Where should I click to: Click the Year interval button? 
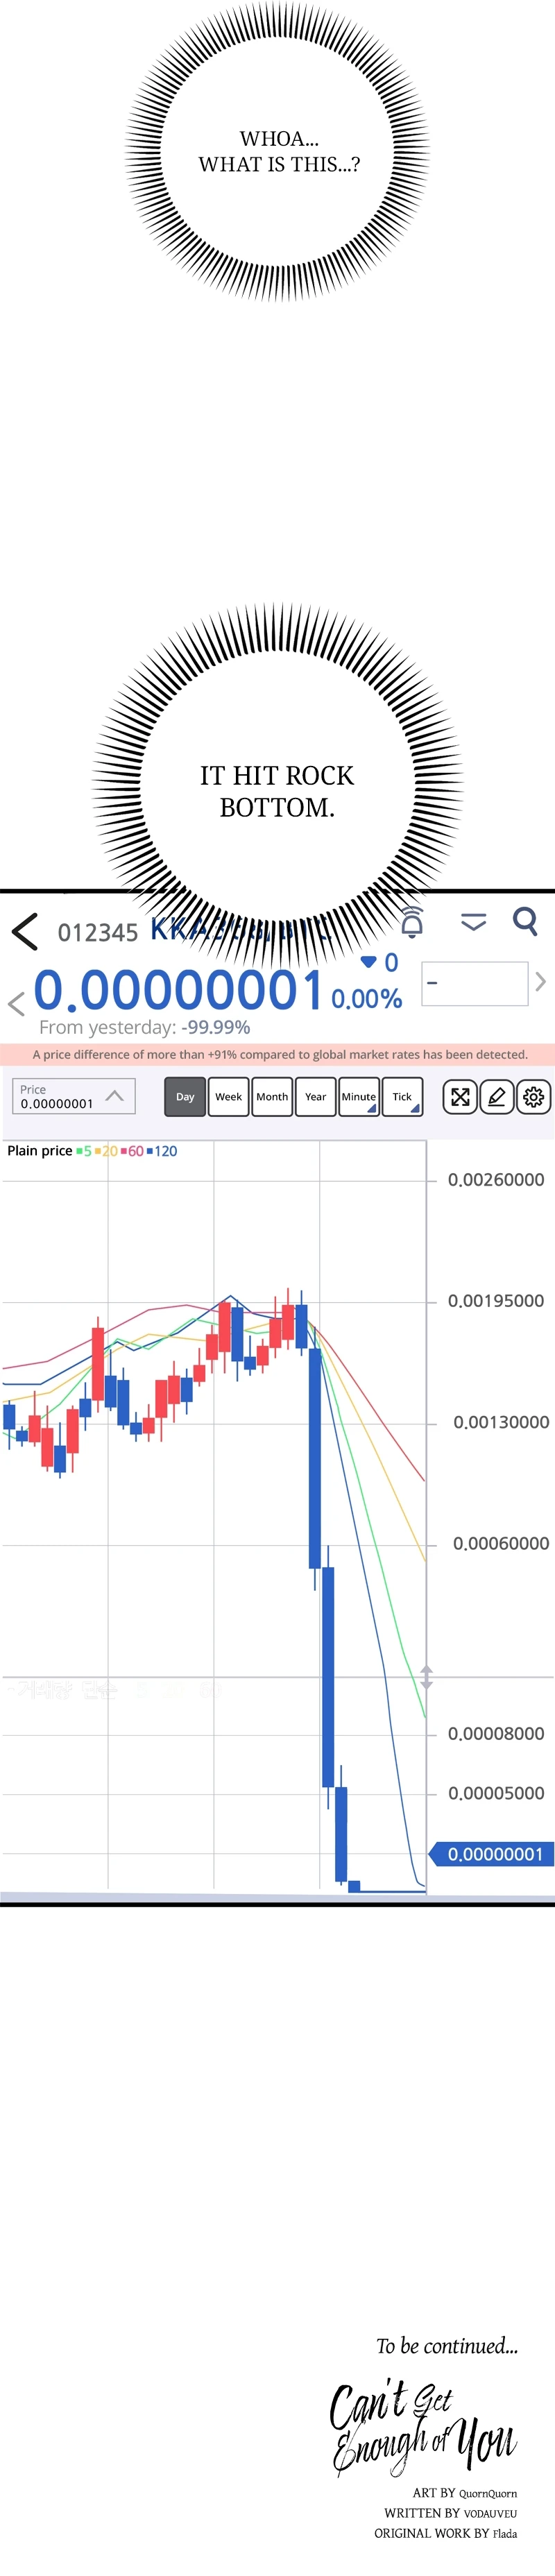pyautogui.click(x=315, y=1096)
